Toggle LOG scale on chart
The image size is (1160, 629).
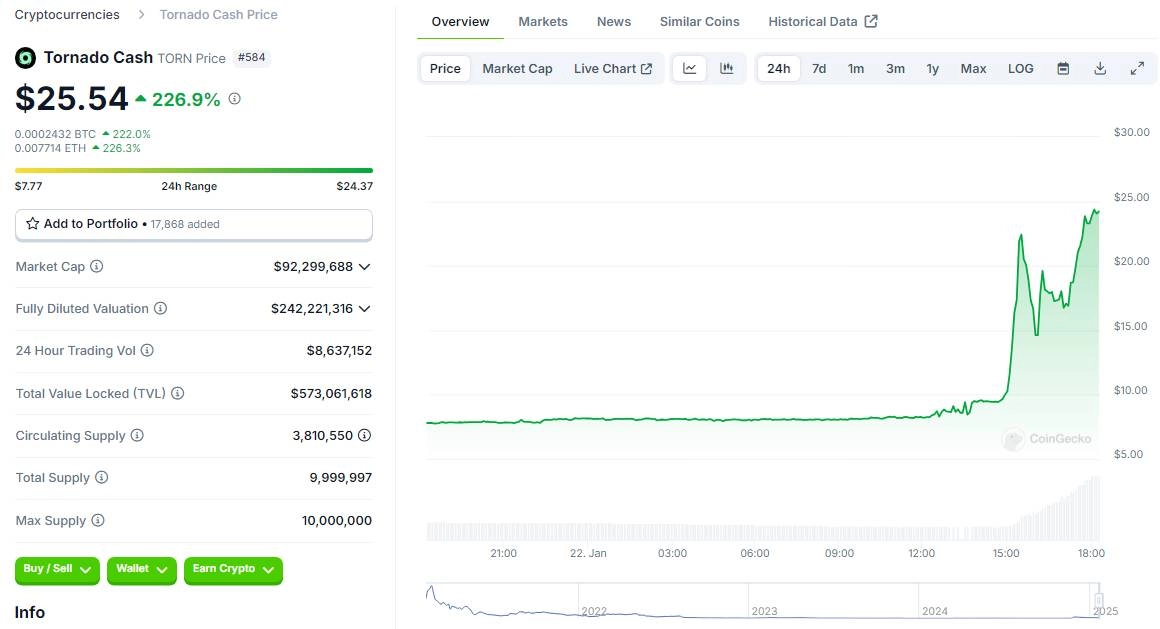point(1020,69)
